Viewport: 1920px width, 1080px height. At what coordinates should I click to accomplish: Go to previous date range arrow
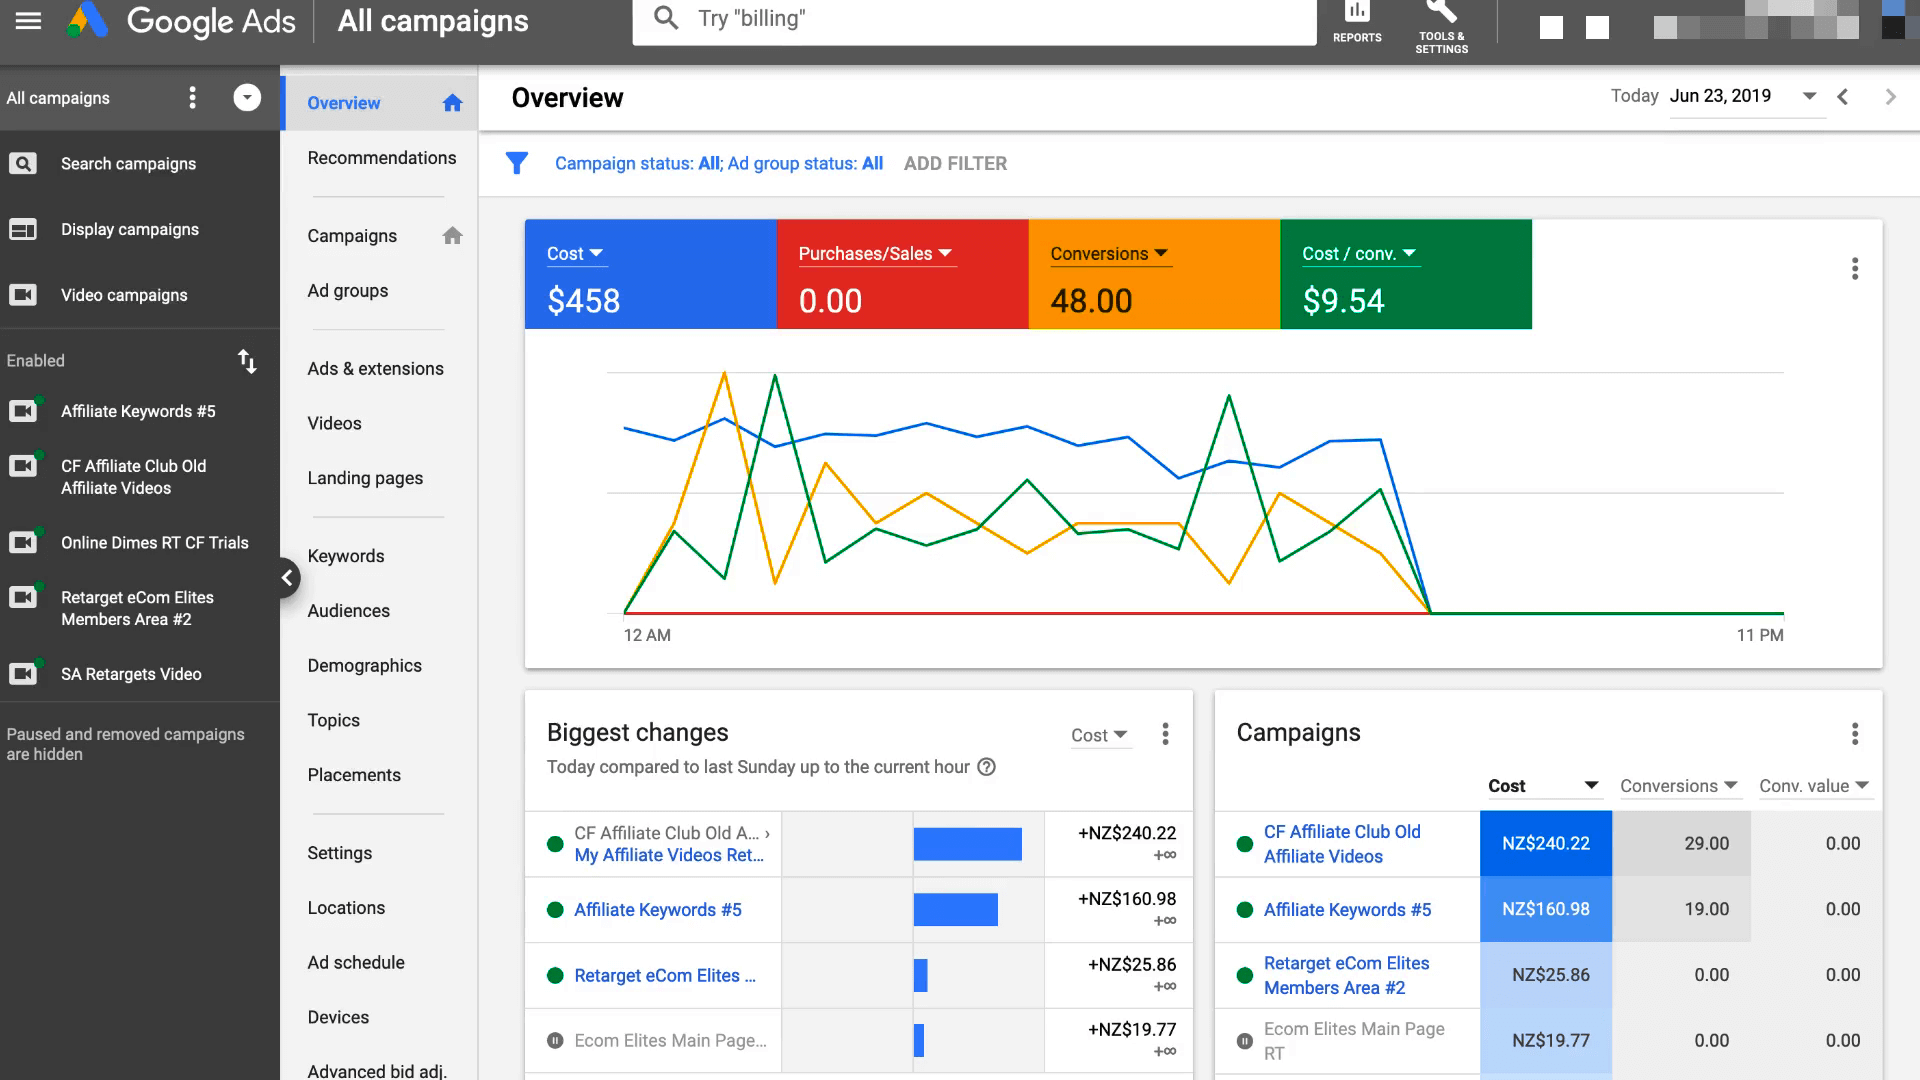(1842, 97)
